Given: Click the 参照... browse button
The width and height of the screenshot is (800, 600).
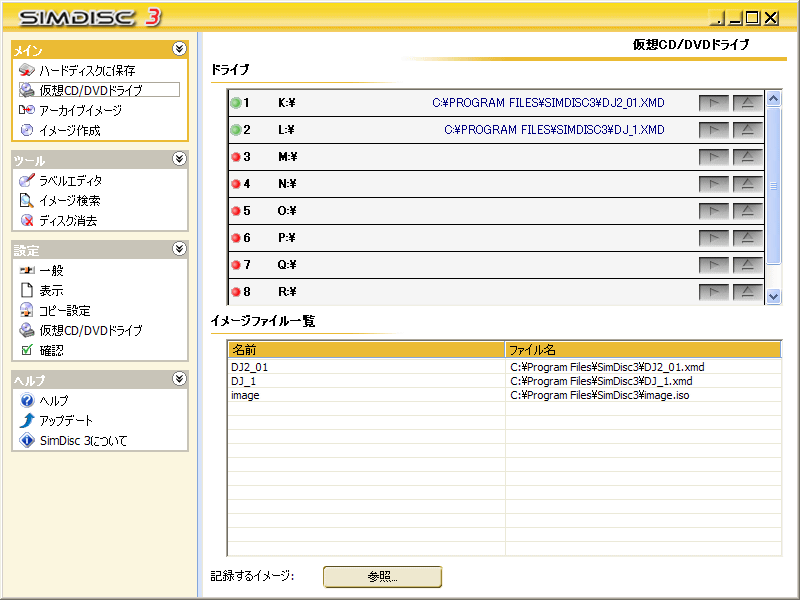Looking at the screenshot, I should pyautogui.click(x=383, y=577).
